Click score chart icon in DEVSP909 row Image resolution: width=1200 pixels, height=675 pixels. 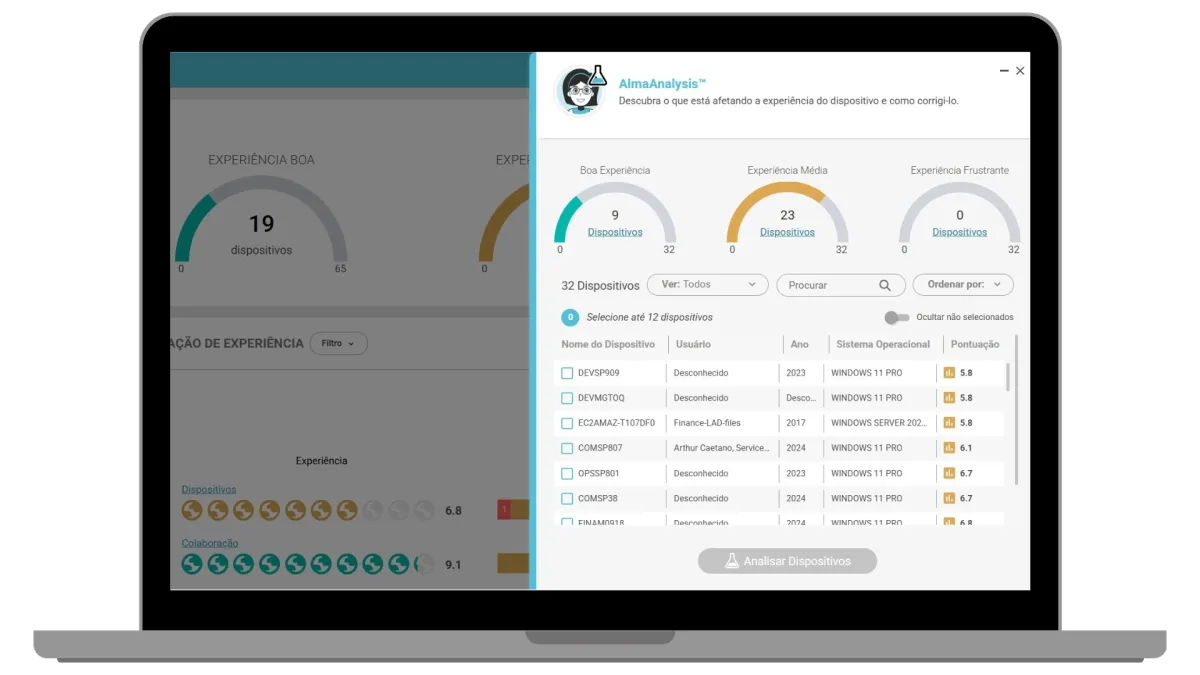[x=949, y=373]
